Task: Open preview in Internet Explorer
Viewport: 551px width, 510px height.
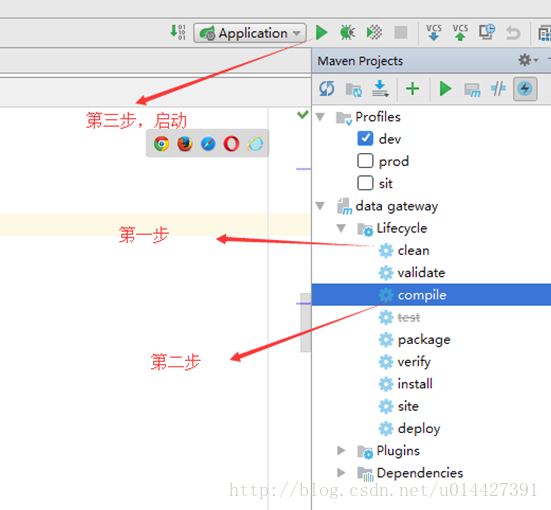Action: click(255, 143)
